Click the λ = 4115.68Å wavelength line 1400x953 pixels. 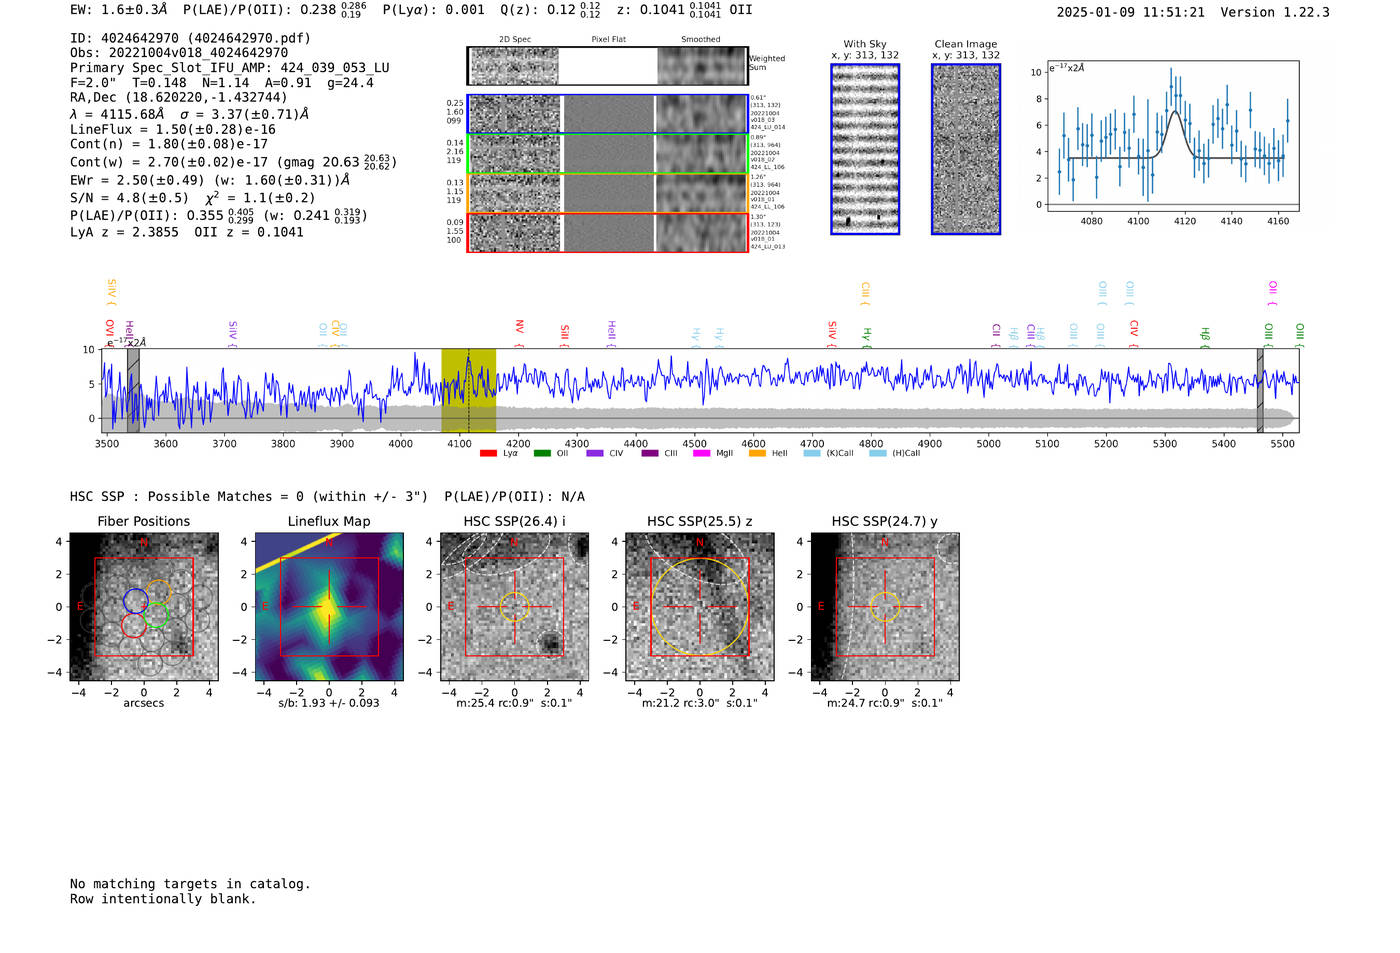click(189, 114)
